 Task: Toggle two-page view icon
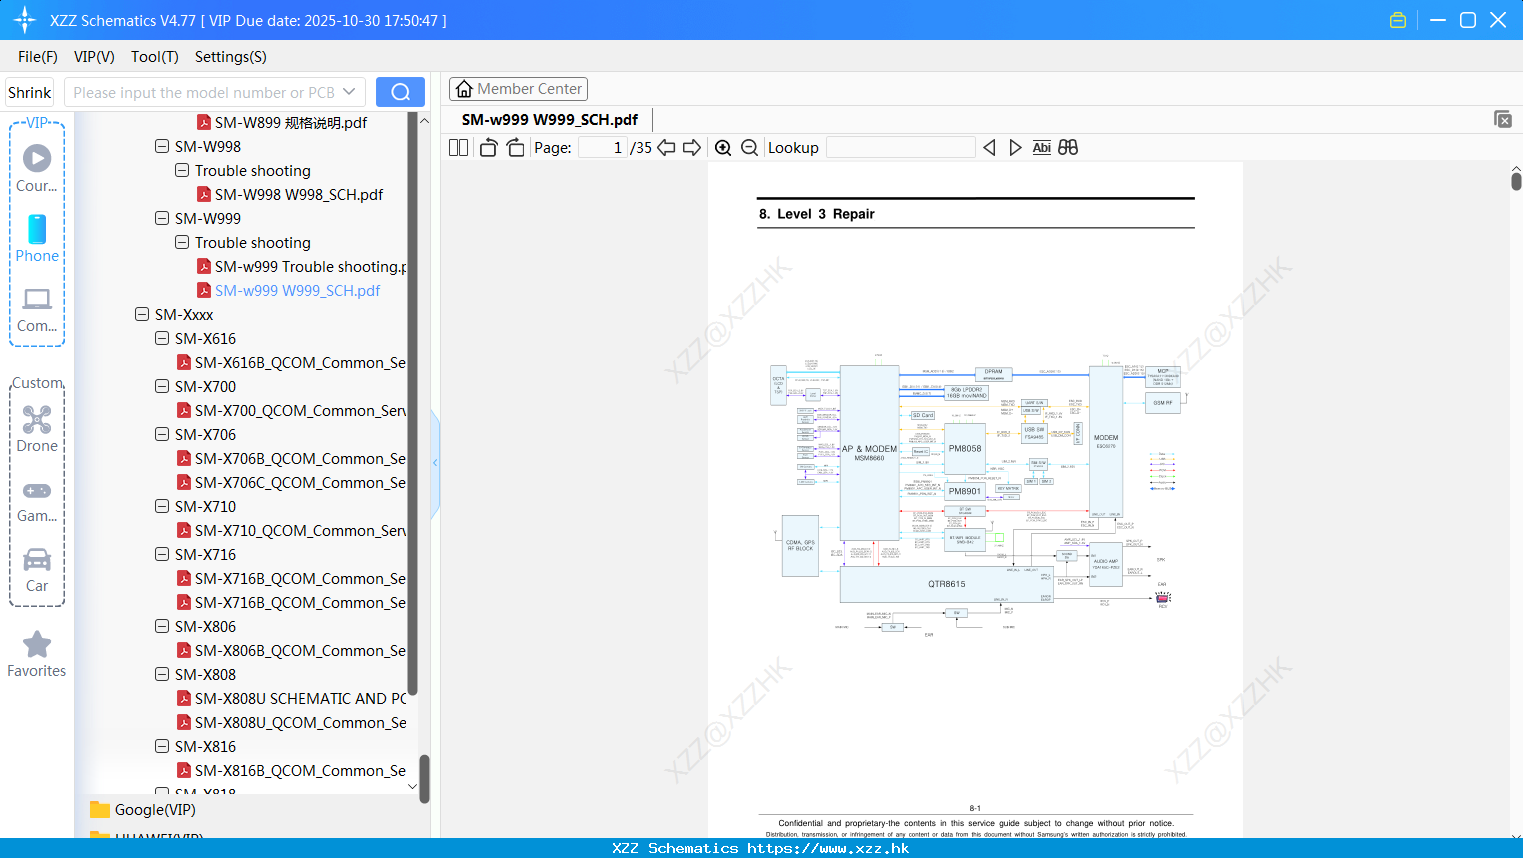[x=459, y=147]
